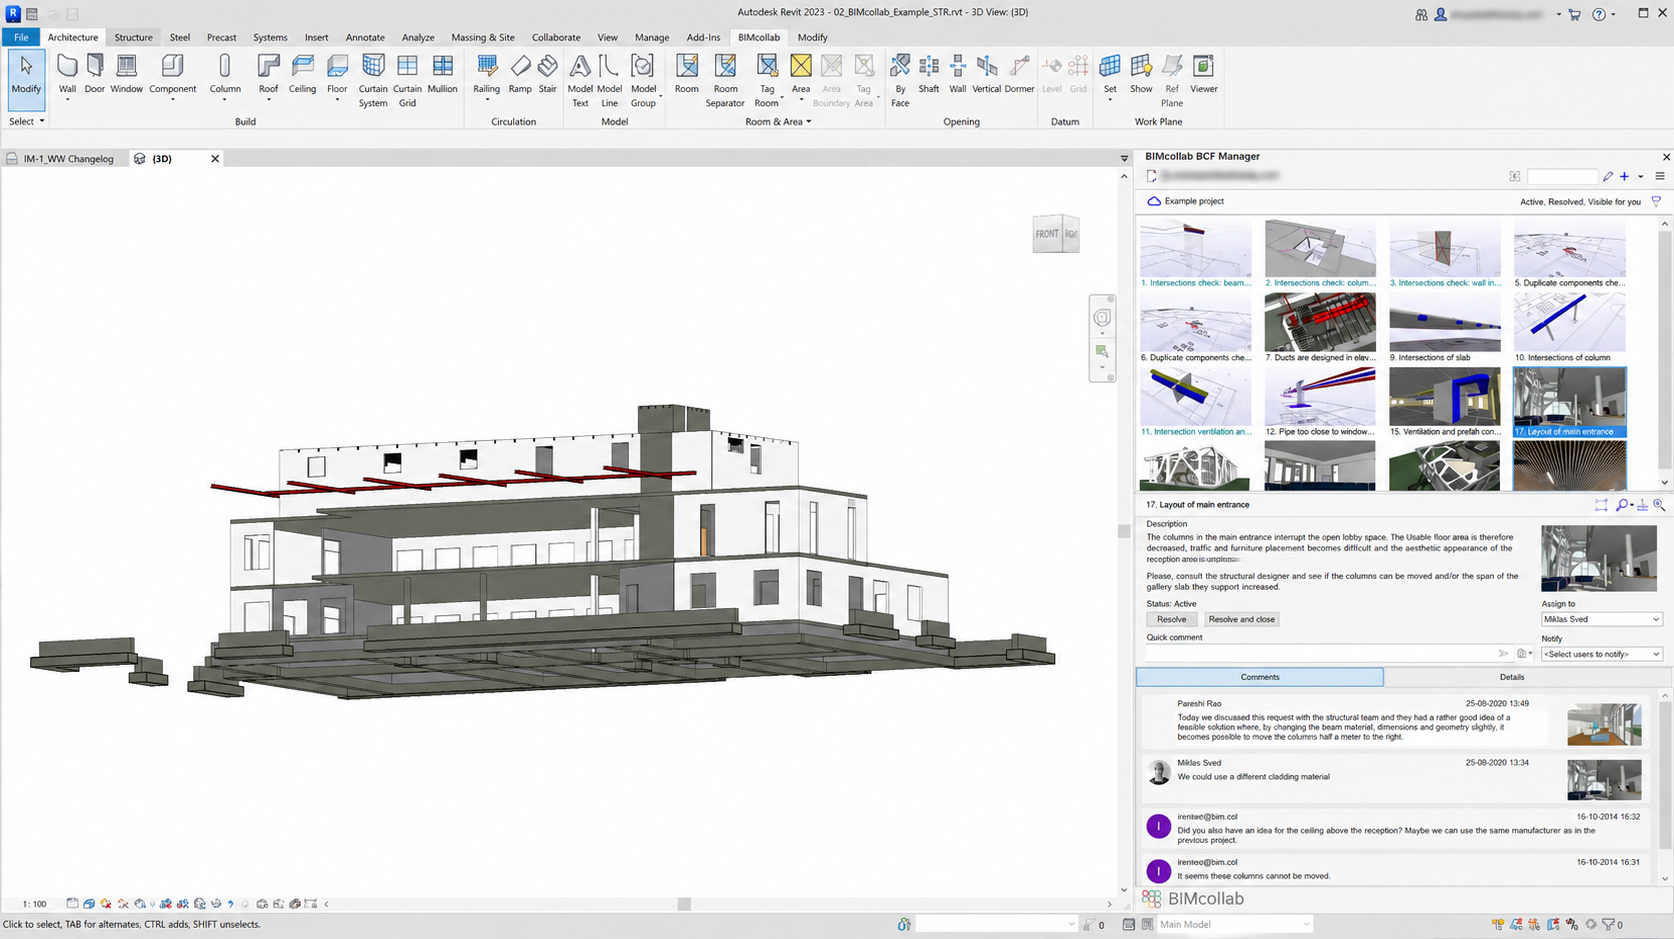The height and width of the screenshot is (939, 1674).
Task: Choose the Mullion tool
Action: pyautogui.click(x=442, y=74)
